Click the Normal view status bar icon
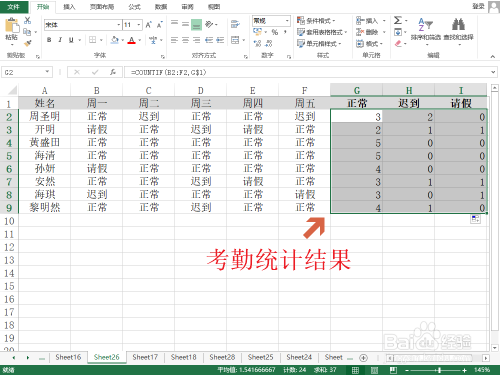 click(x=356, y=370)
